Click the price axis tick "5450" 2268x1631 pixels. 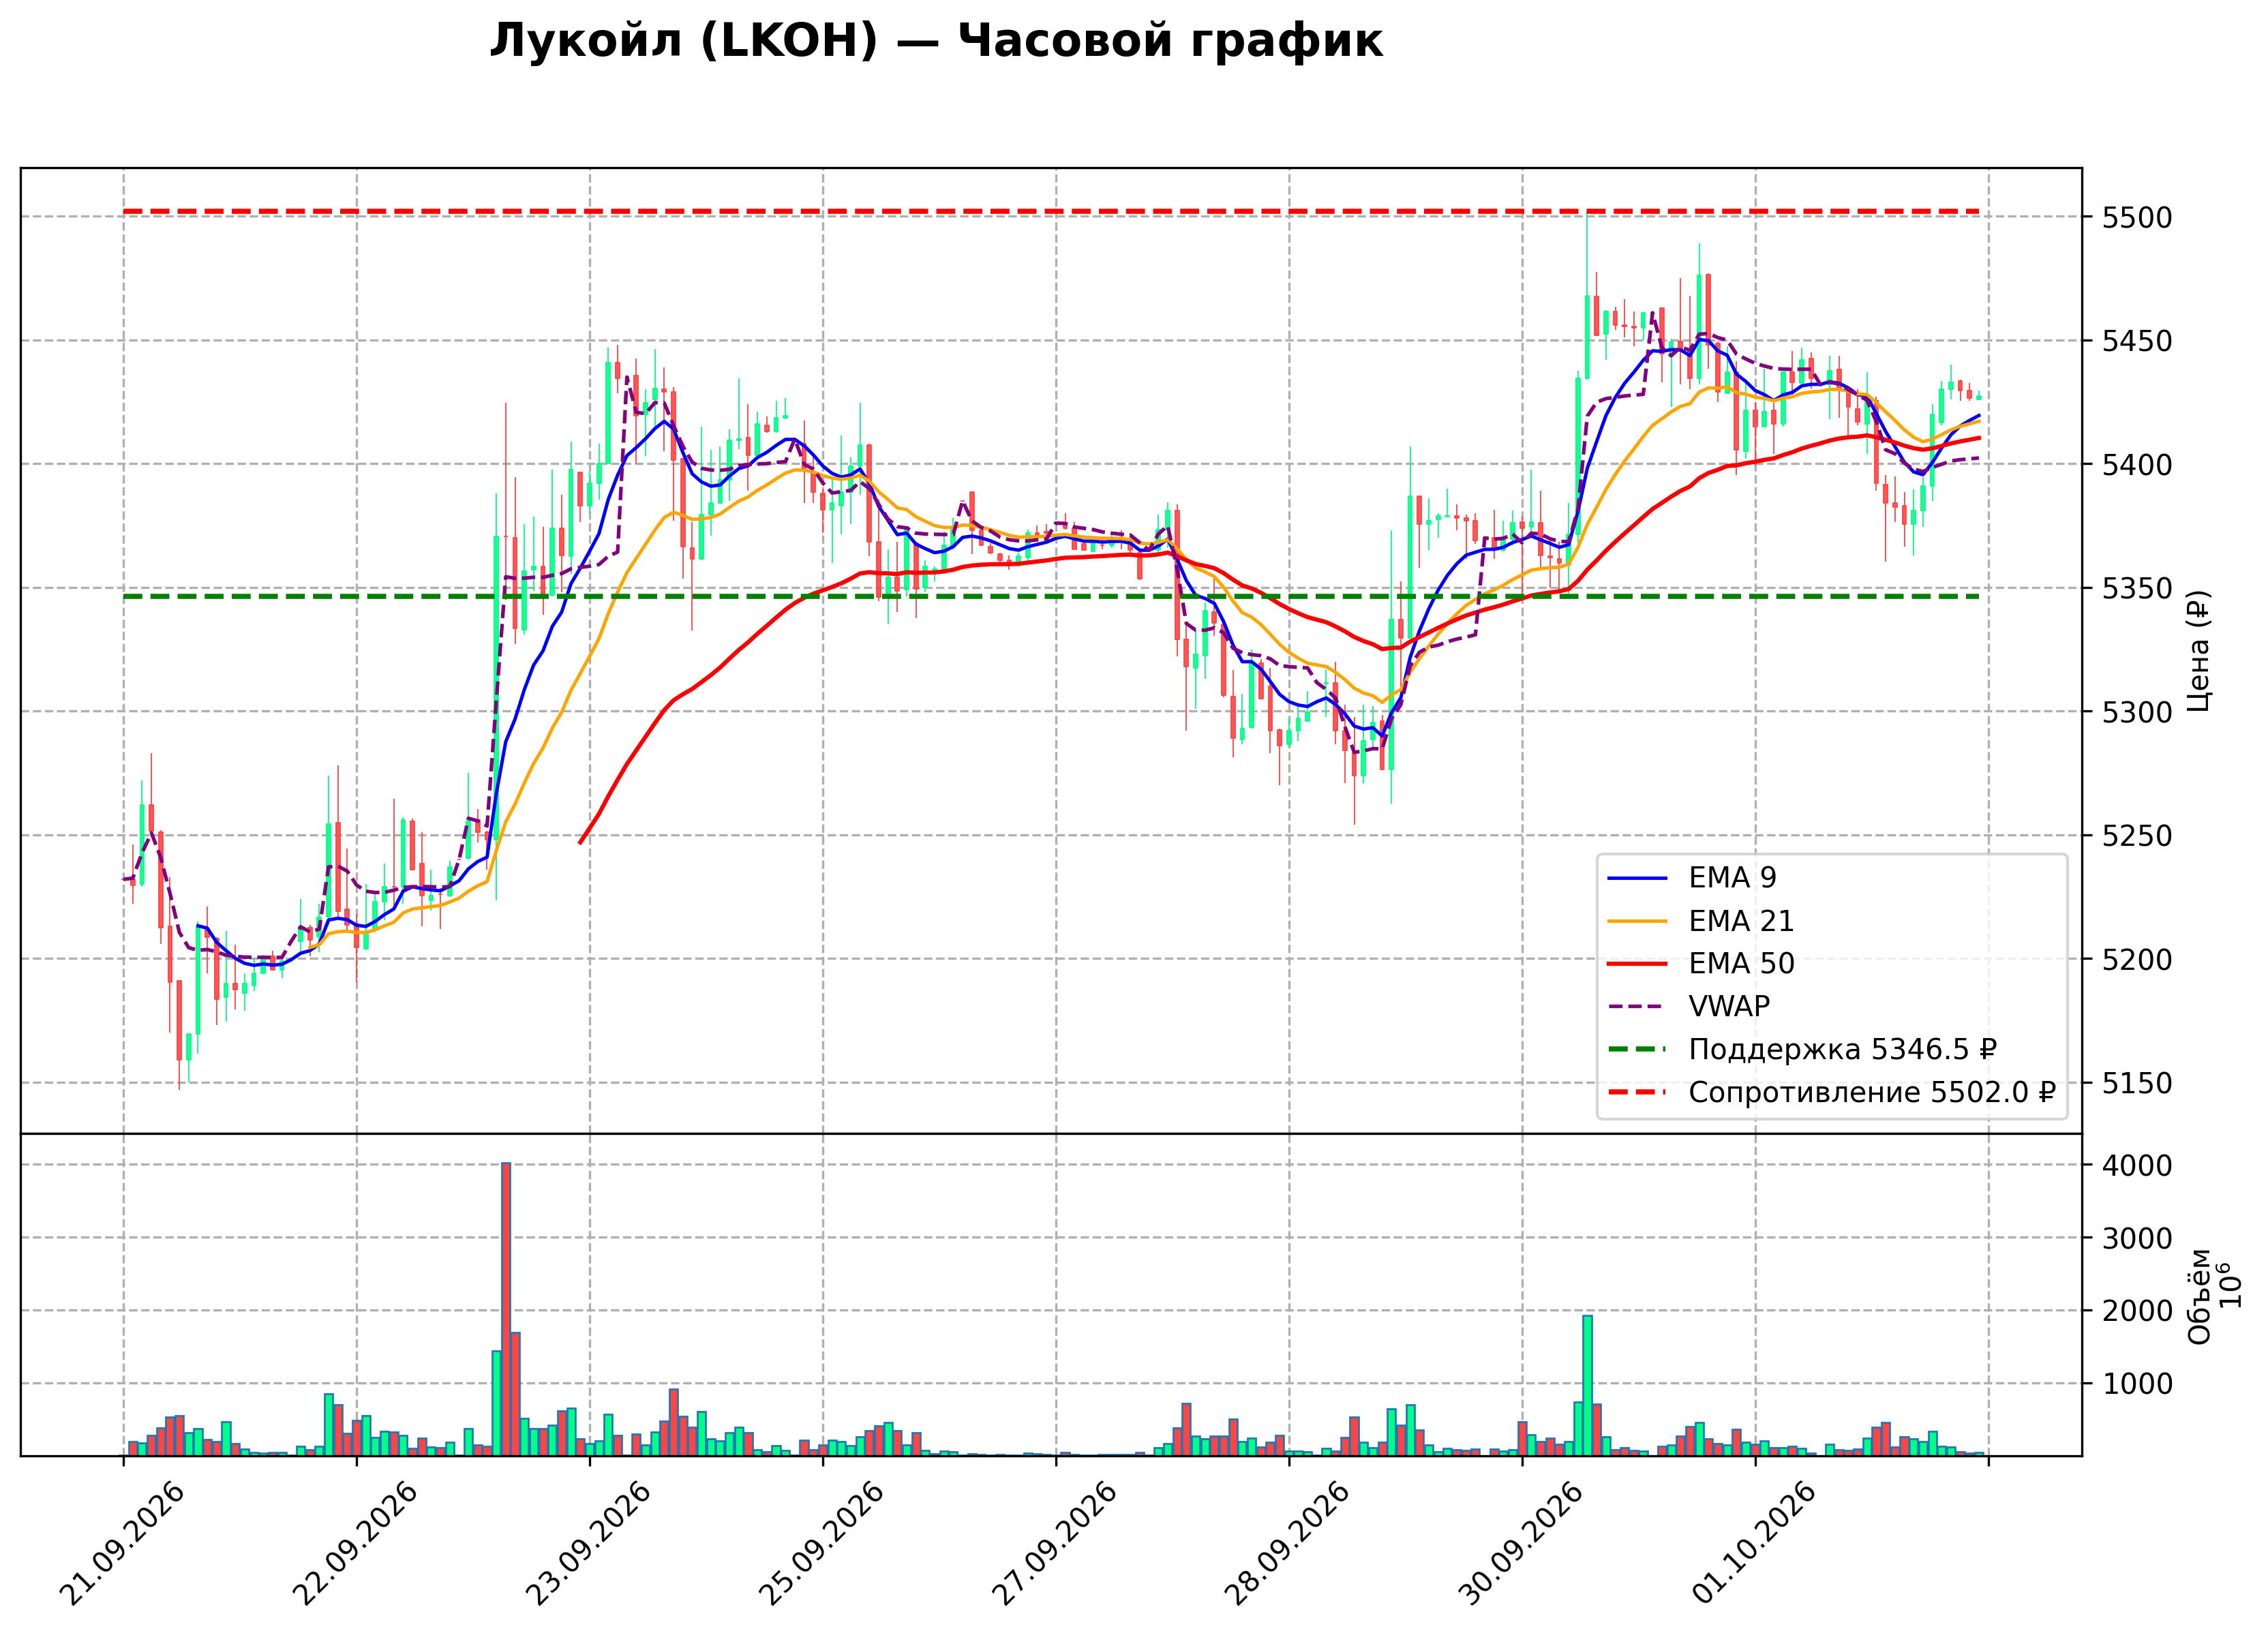click(x=2137, y=342)
